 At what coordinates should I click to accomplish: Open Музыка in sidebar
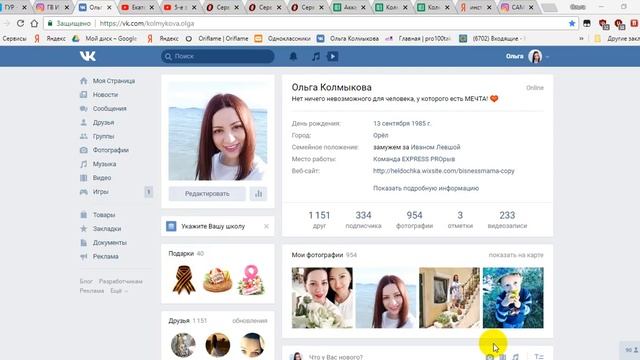[104, 164]
